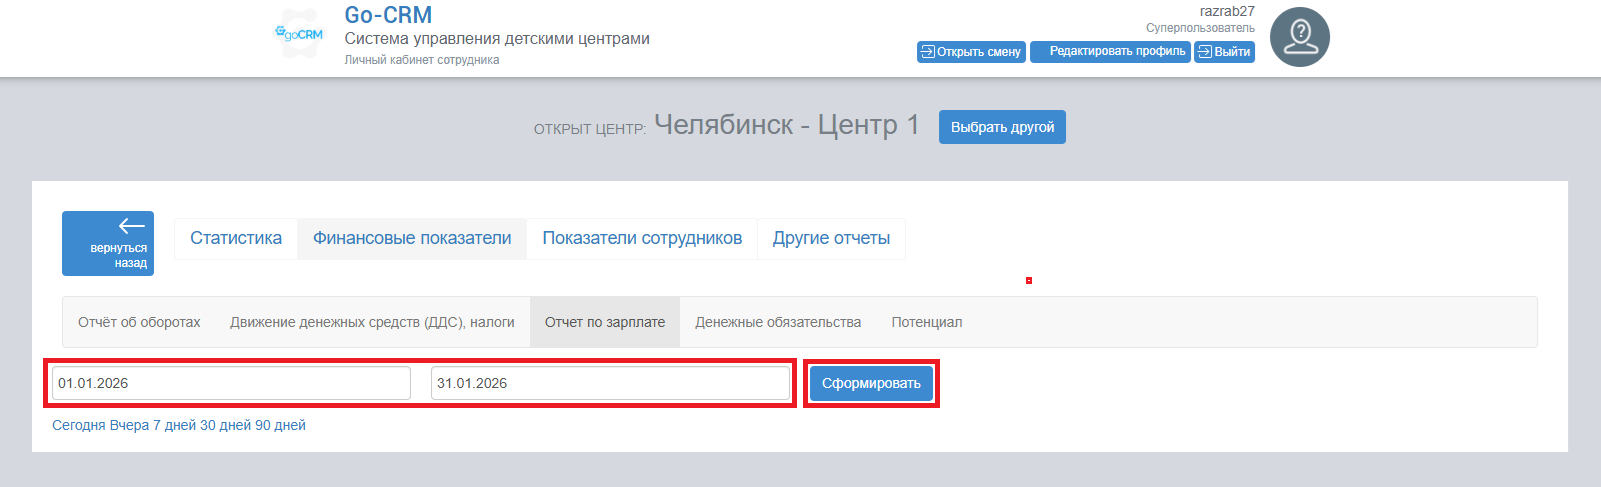Open shift via 'Открыть смену' button

(x=971, y=52)
